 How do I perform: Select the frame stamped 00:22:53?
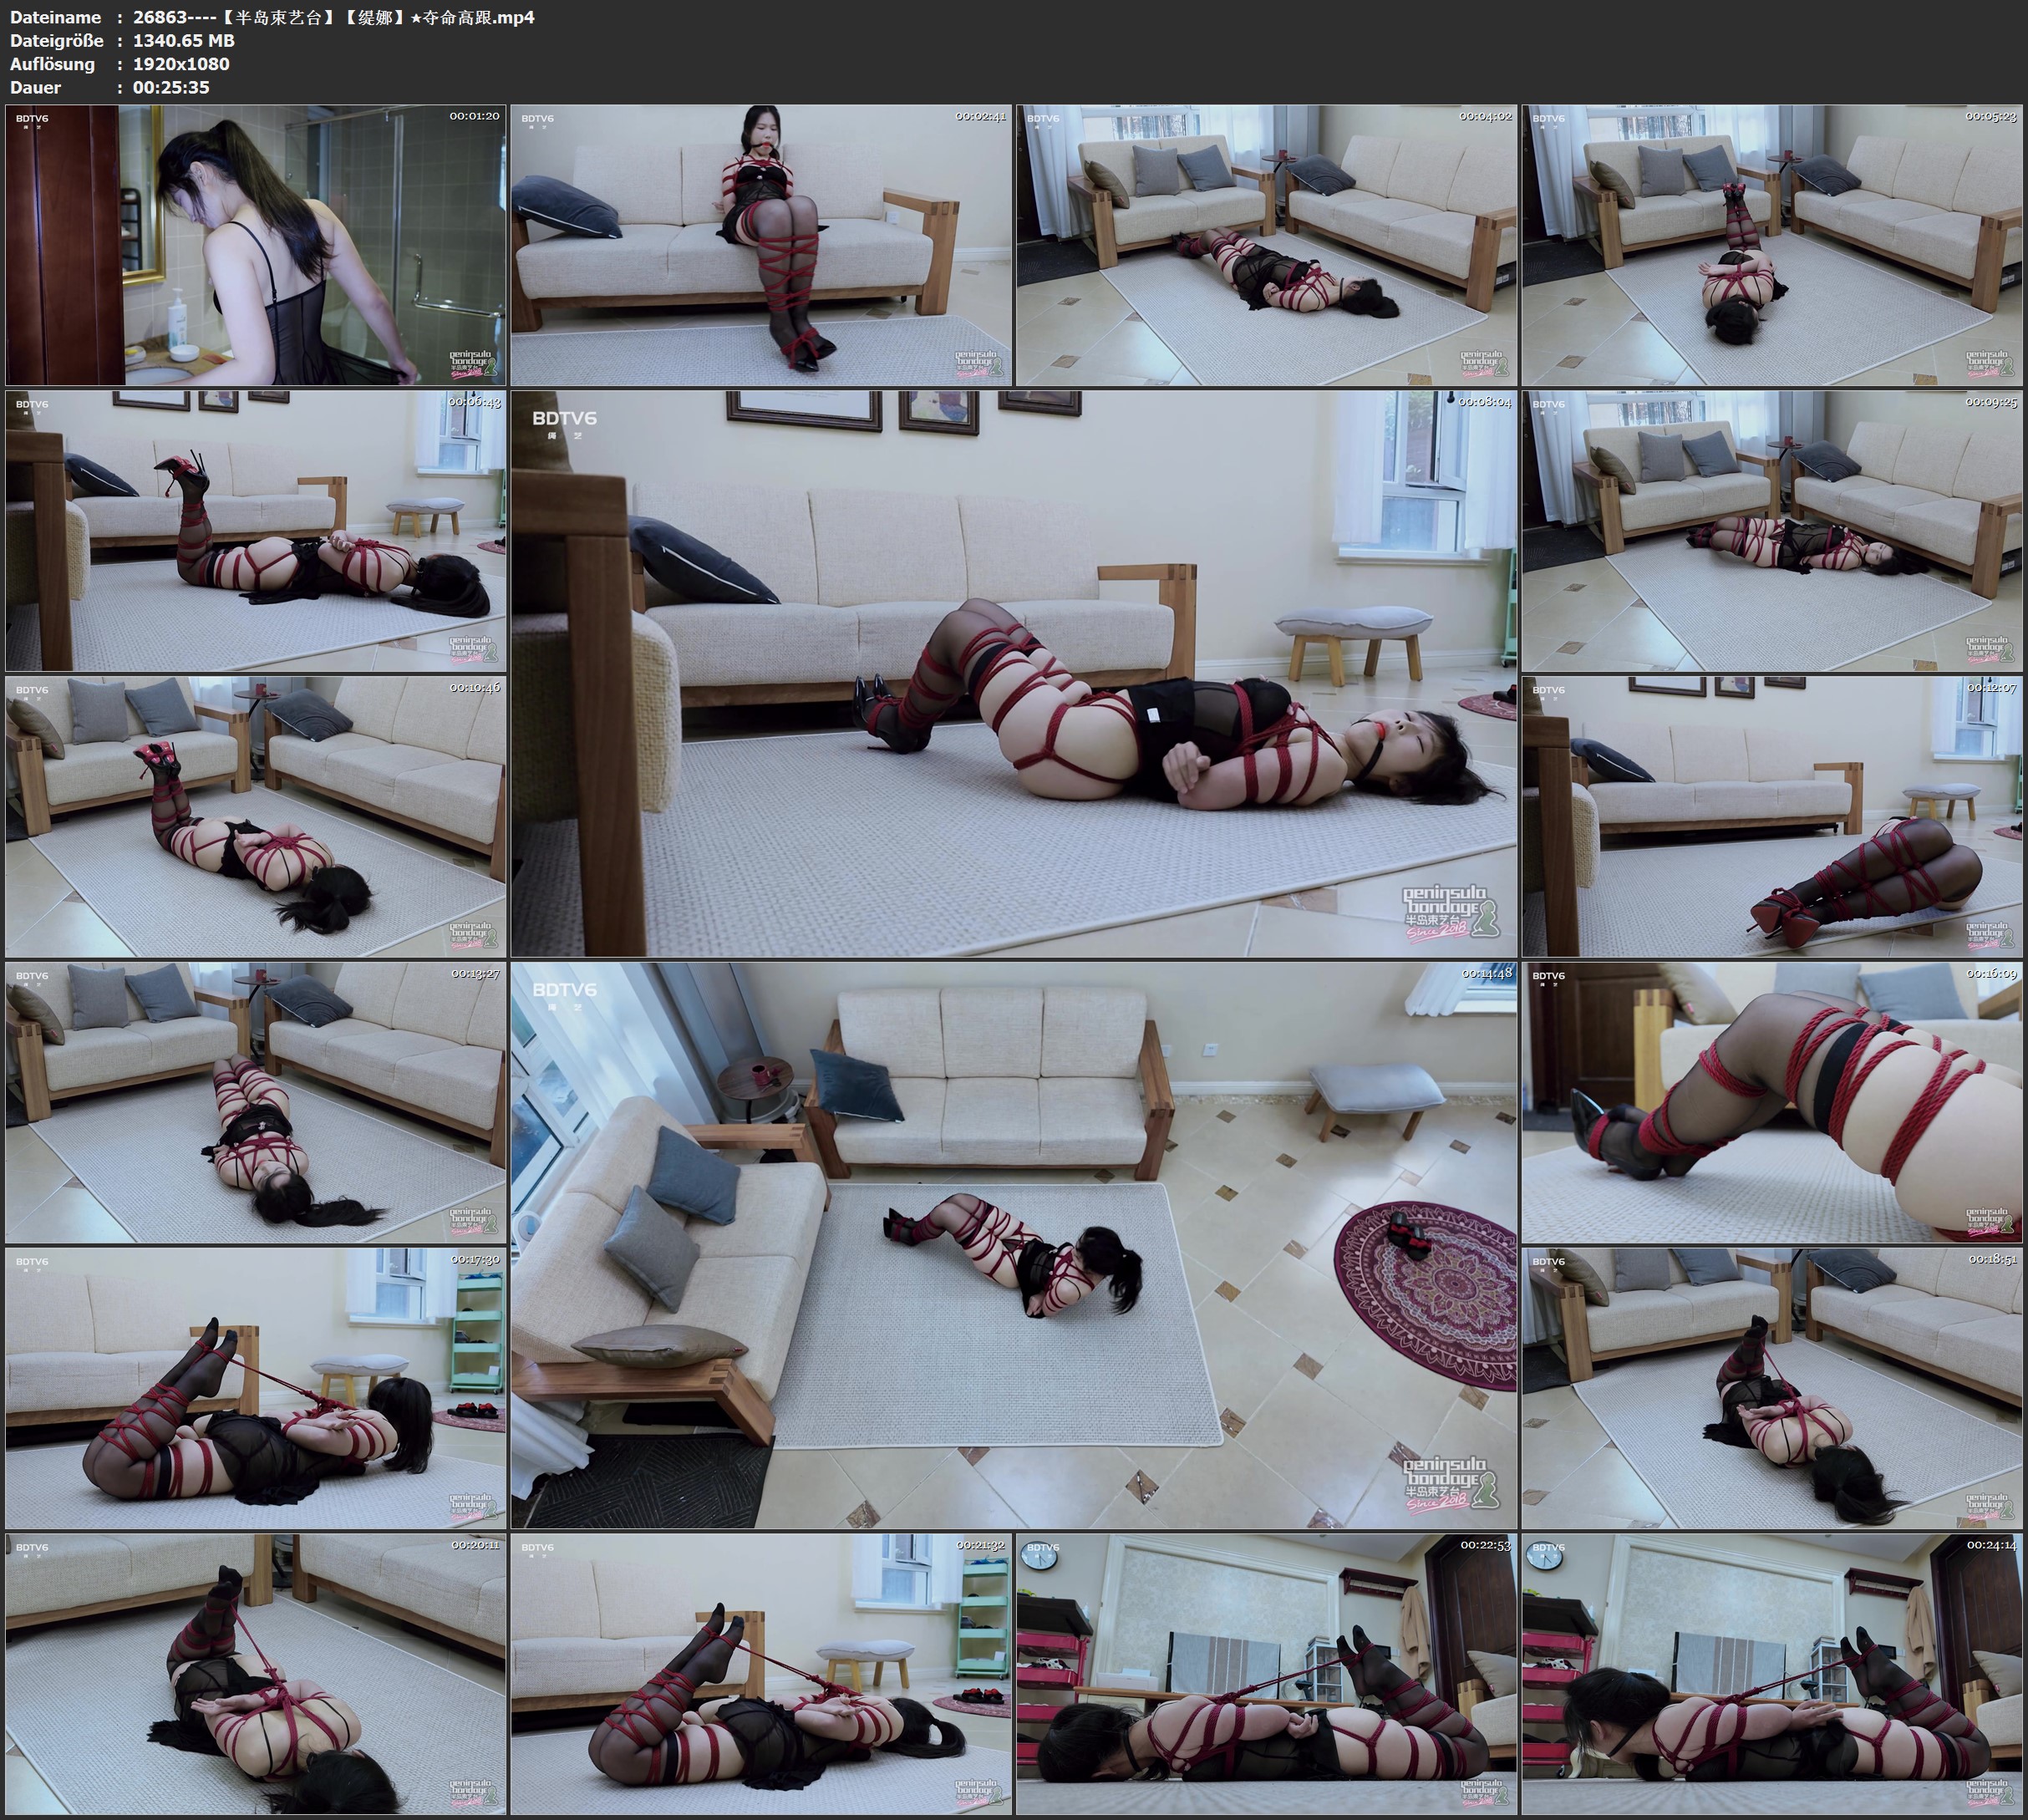coord(1266,1674)
